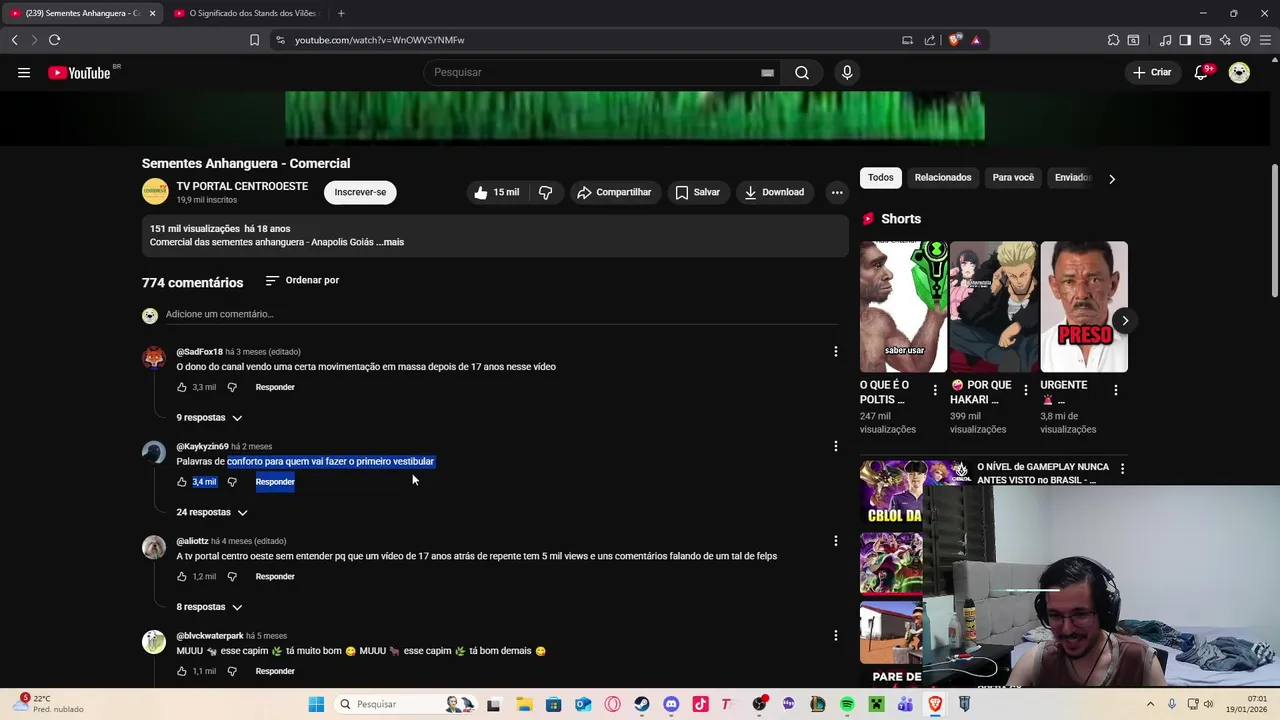Expand the 9 respostas thread

(x=210, y=417)
